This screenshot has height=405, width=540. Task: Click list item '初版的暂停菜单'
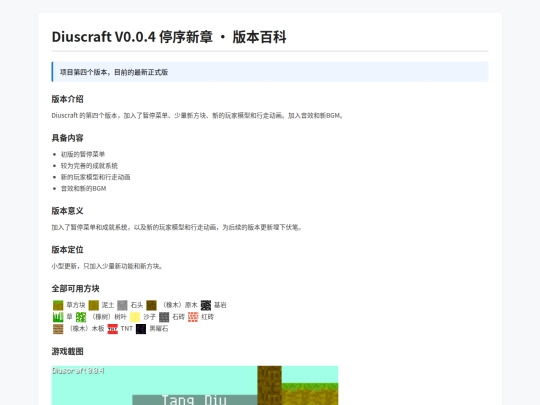pos(83,154)
